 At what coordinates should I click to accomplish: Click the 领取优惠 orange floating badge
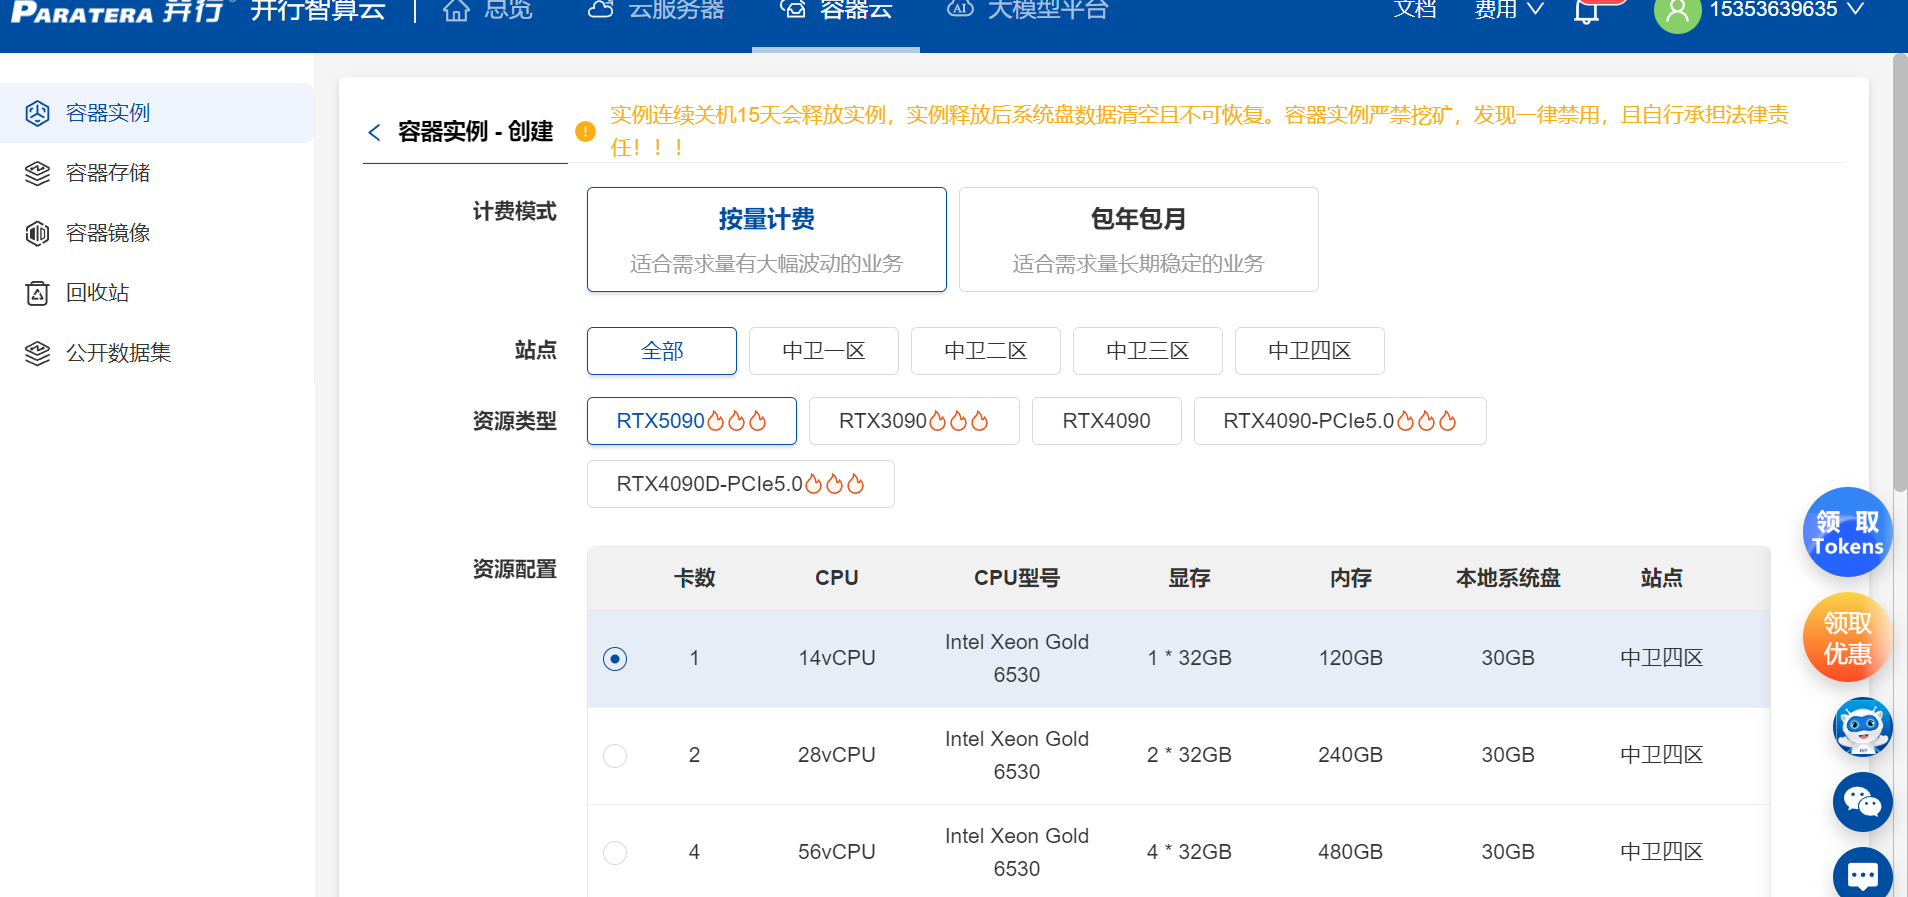tap(1847, 637)
